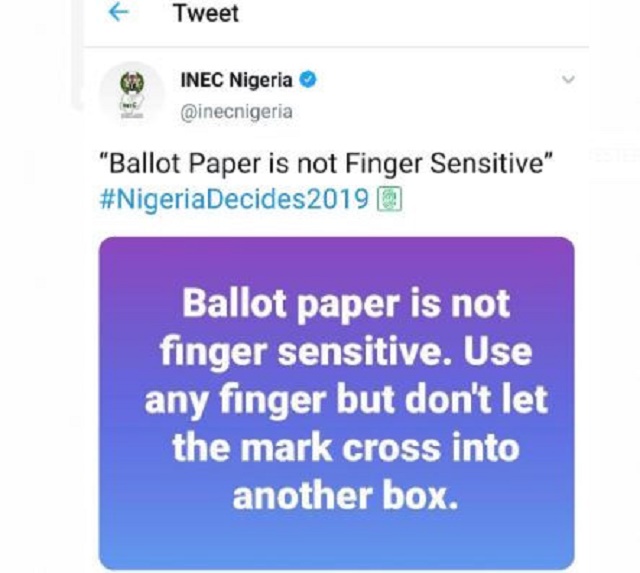The height and width of the screenshot is (573, 640).
Task: Click the ballot box emoji after hashtag
Action: click(x=389, y=199)
